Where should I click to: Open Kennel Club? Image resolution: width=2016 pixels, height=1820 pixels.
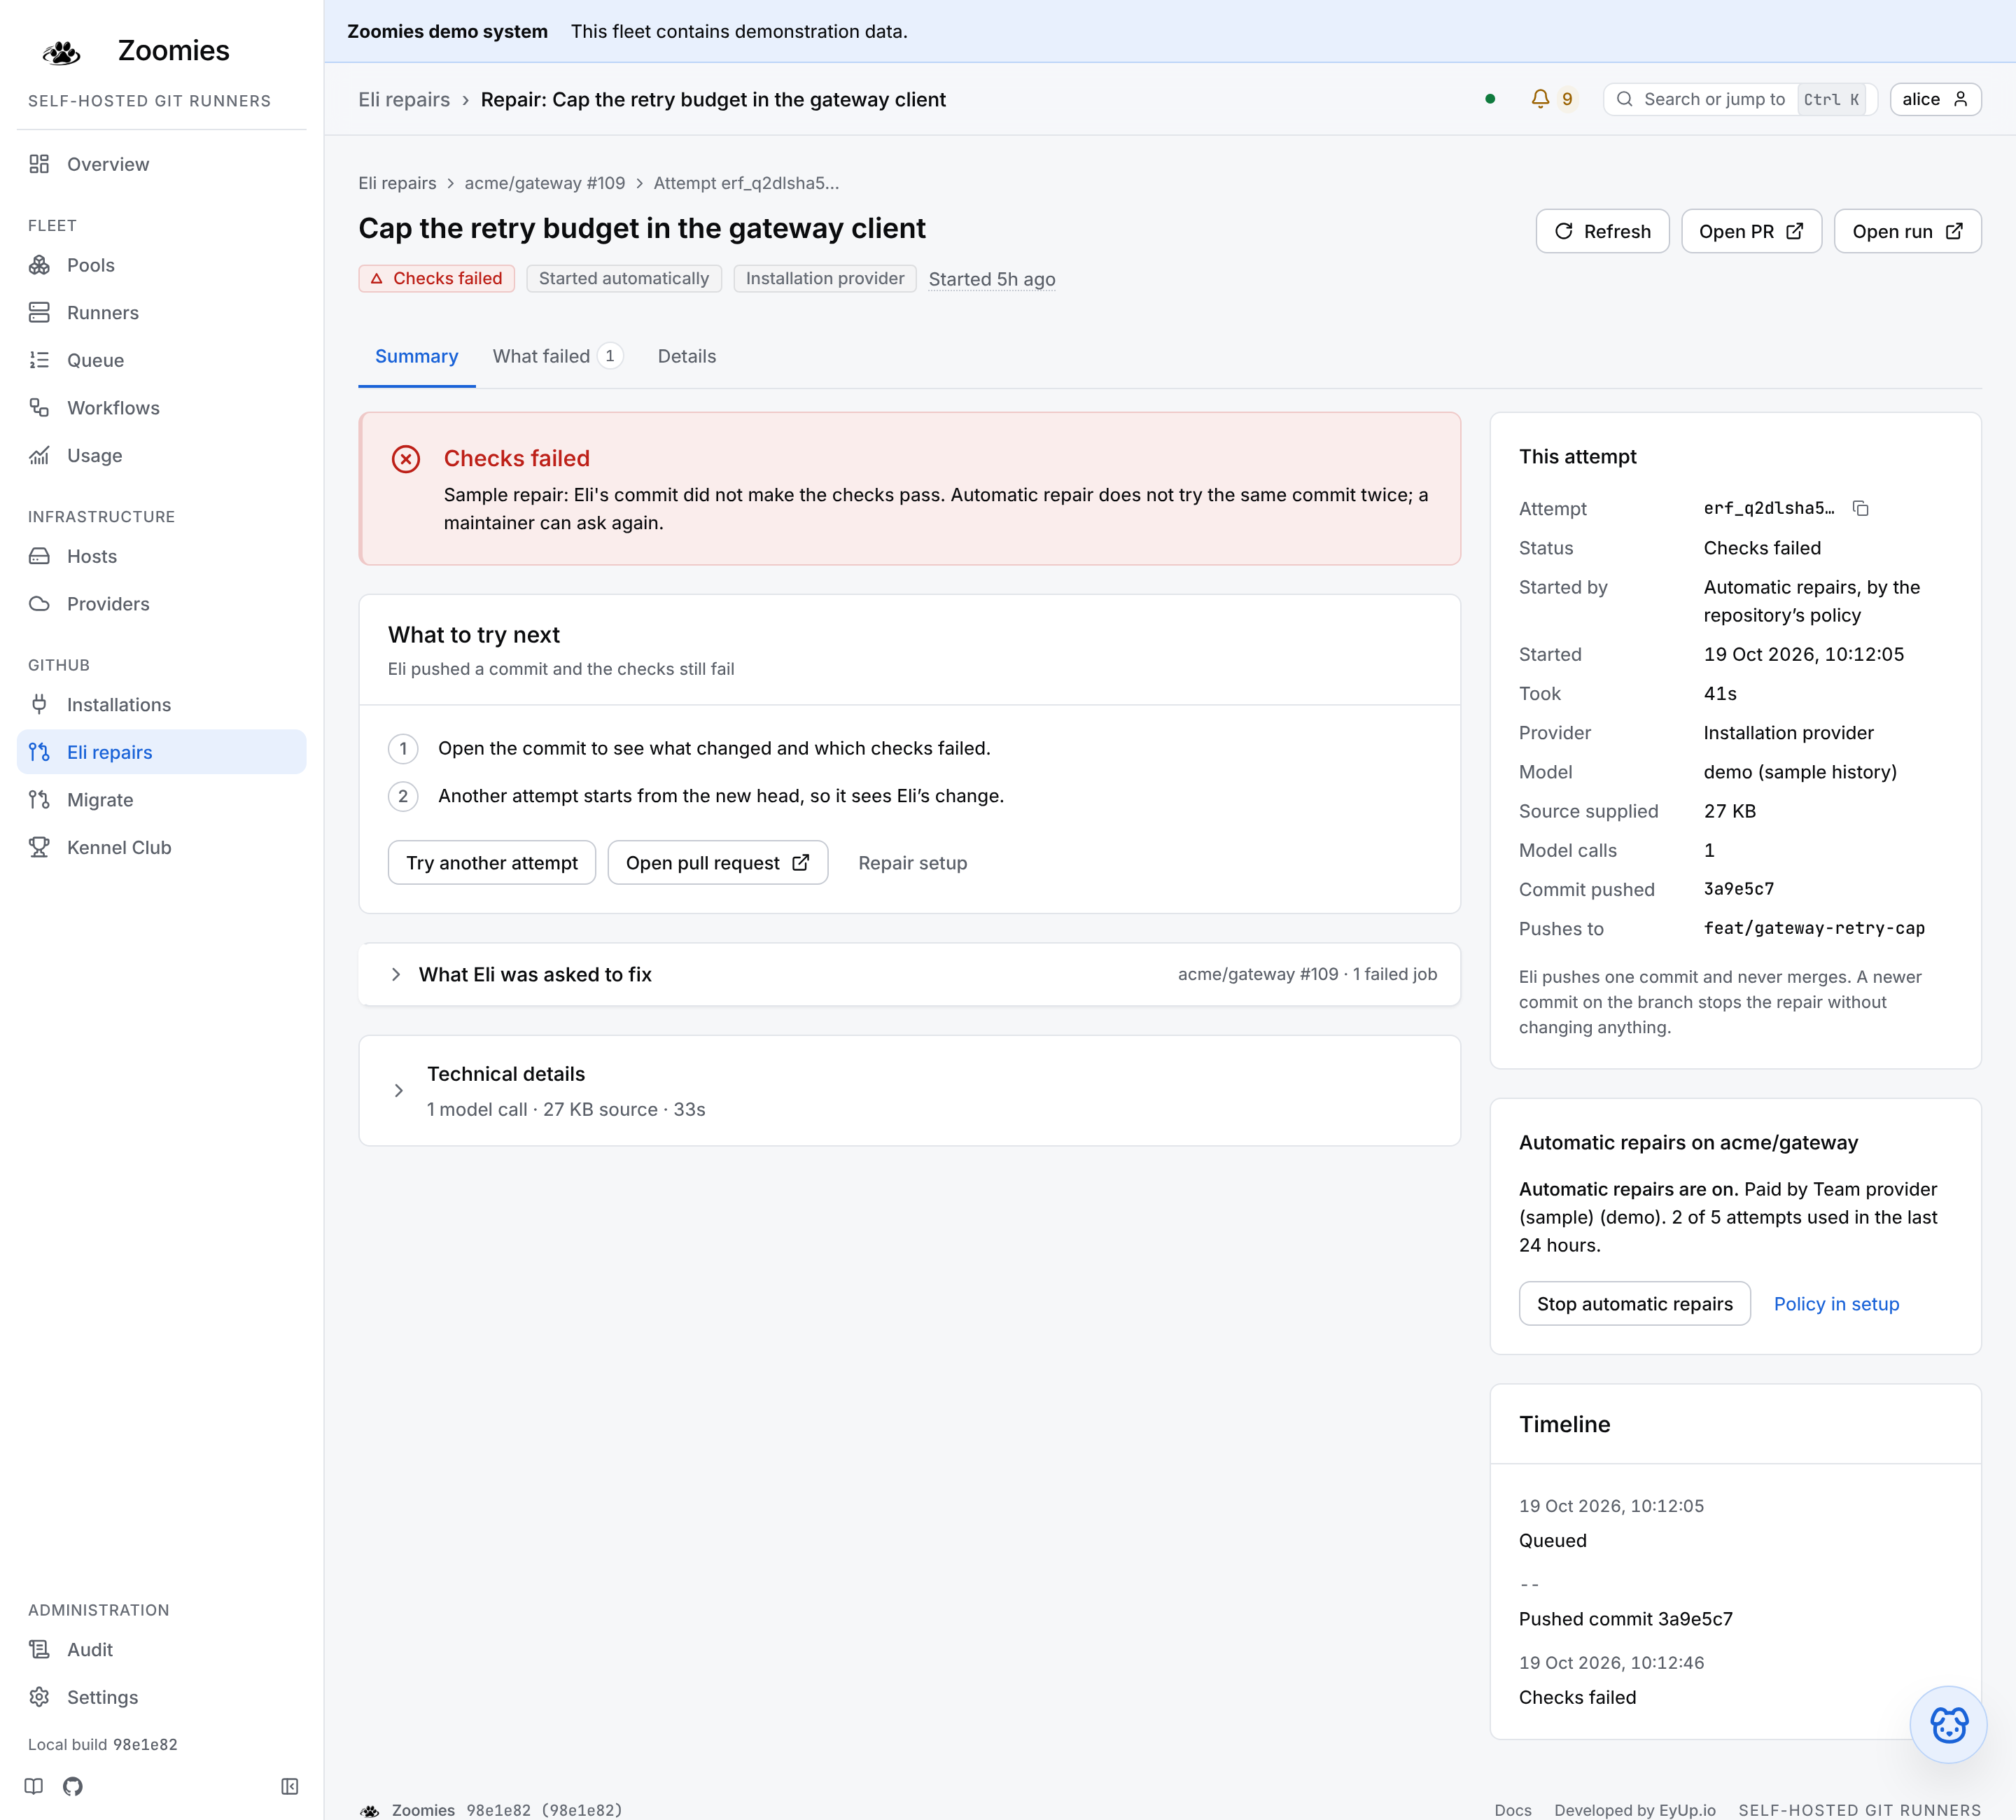tap(161, 847)
